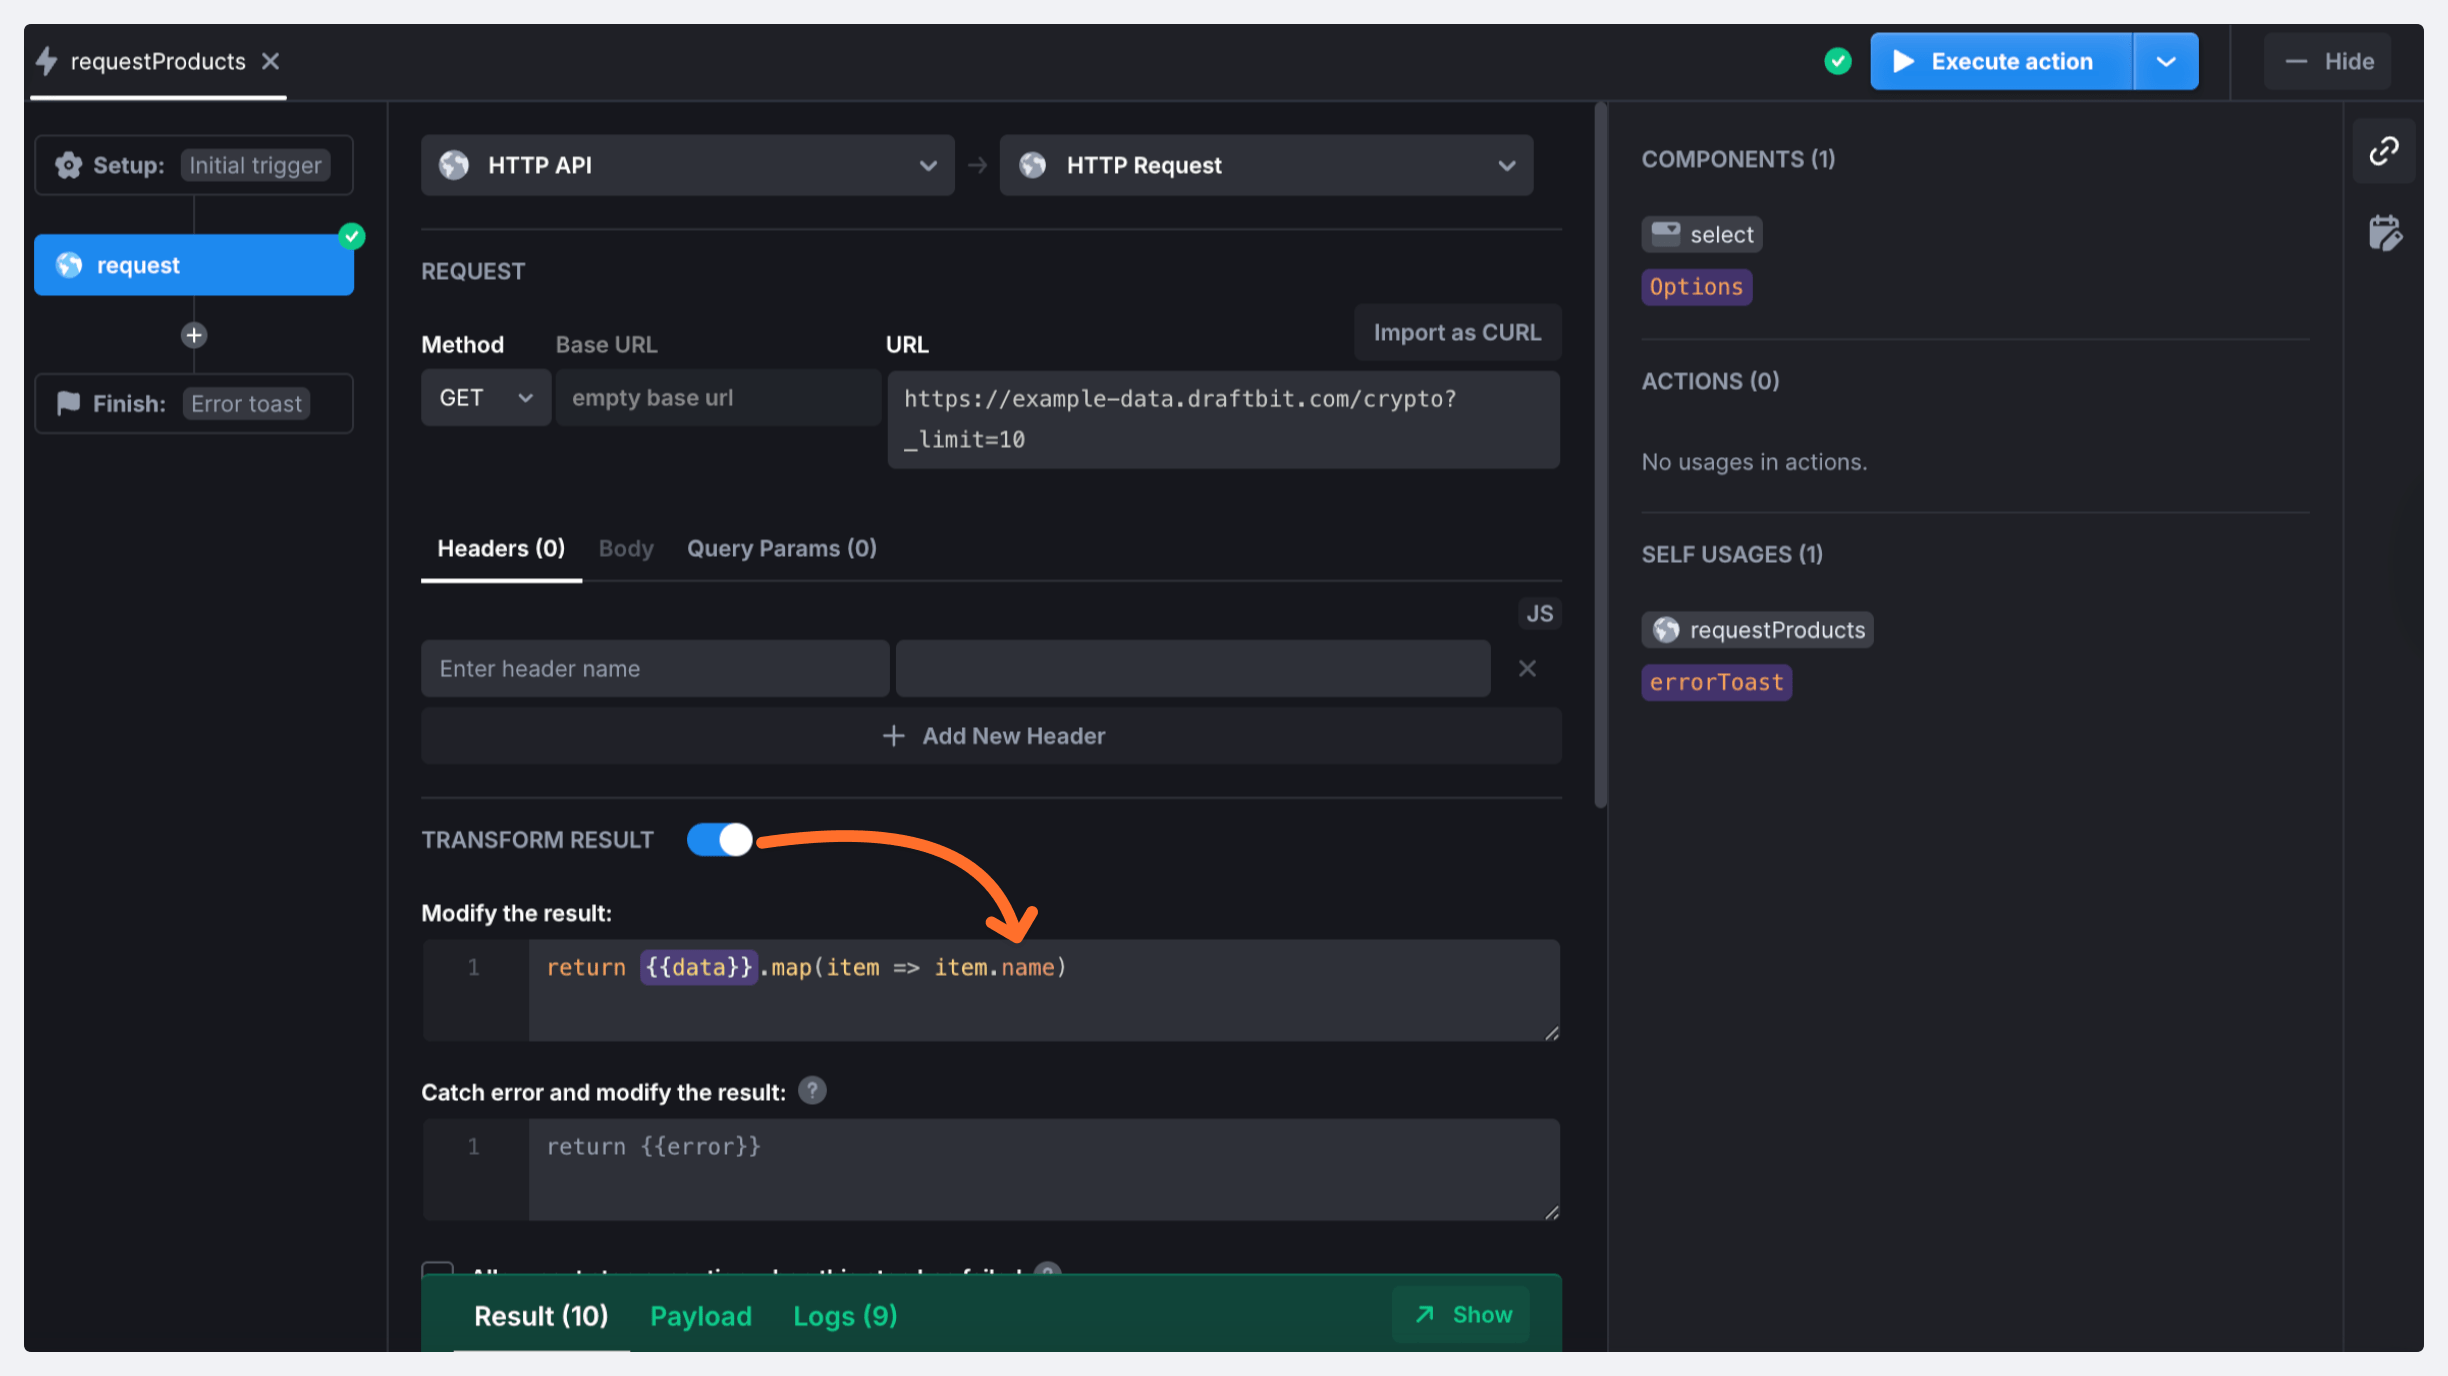2448x1376 pixels.
Task: Switch to the Query Params tab
Action: 781,548
